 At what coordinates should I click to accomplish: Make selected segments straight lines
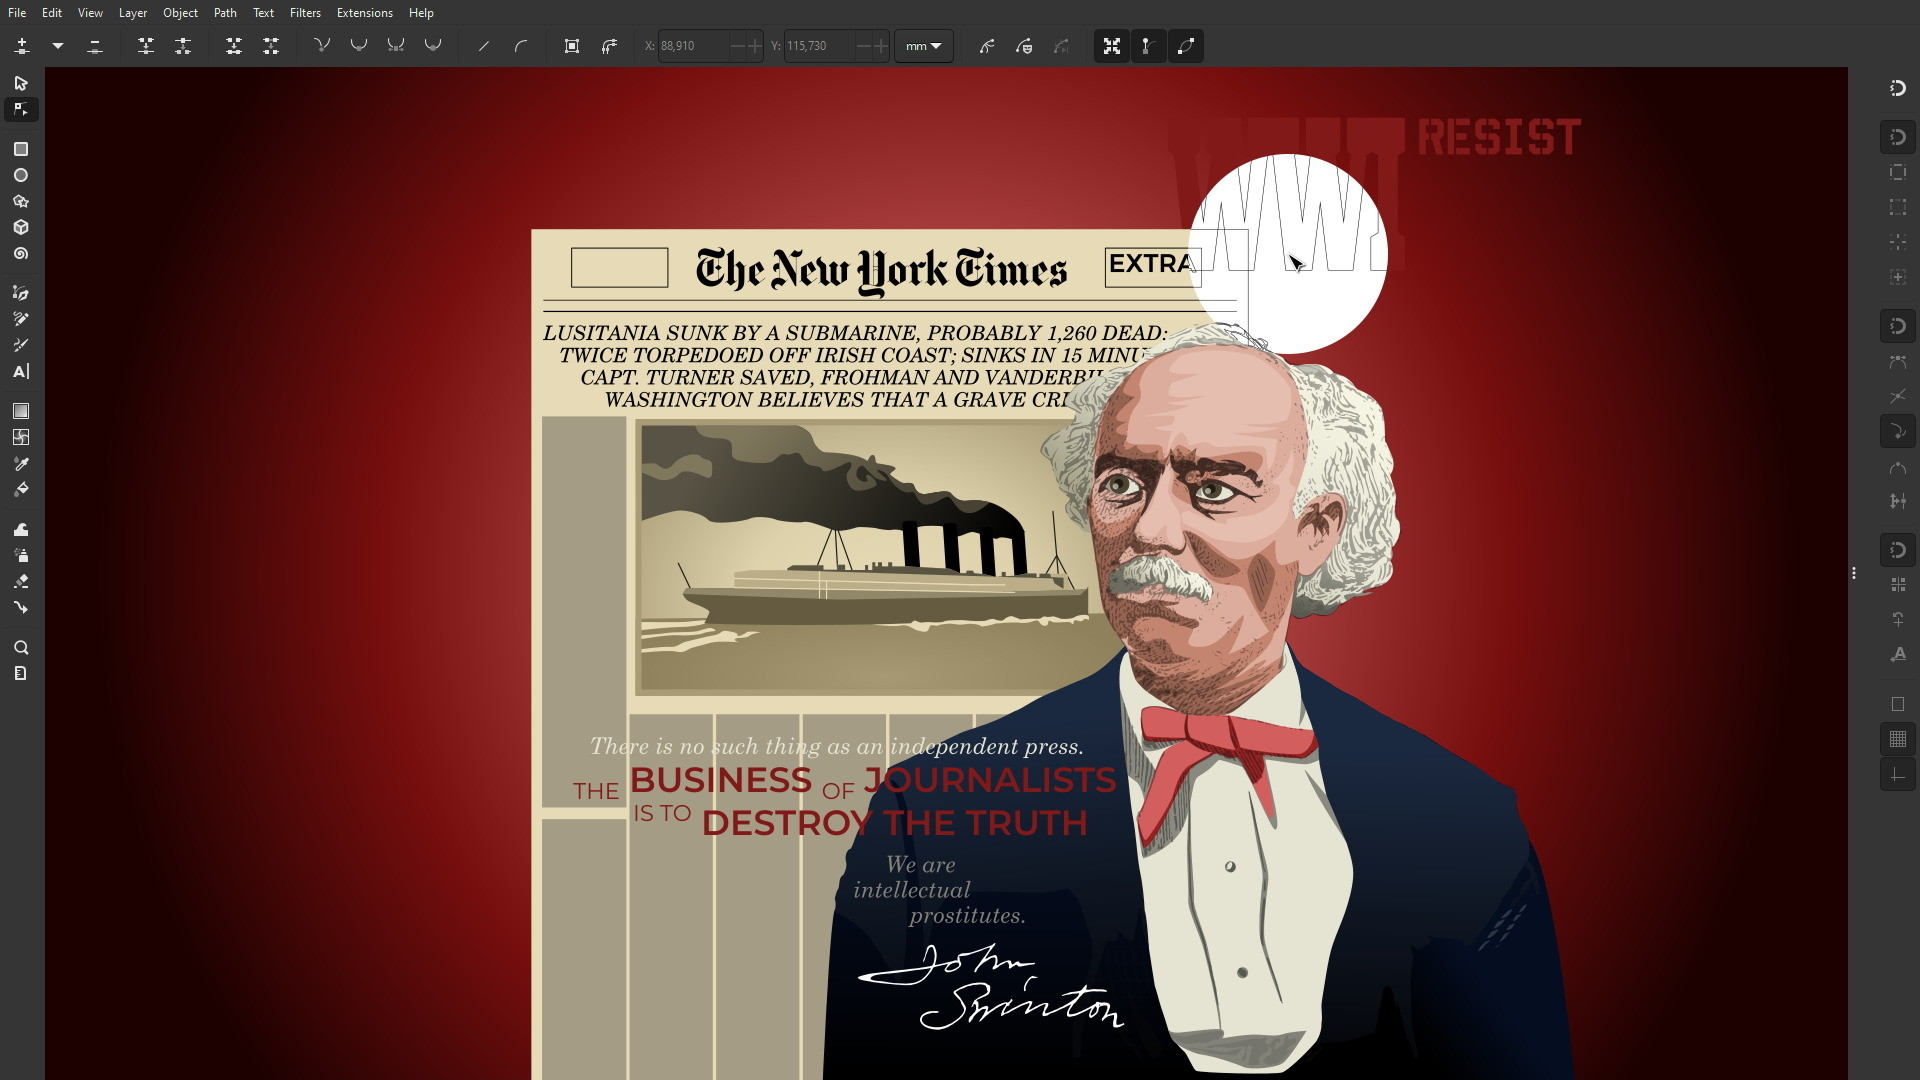point(484,46)
